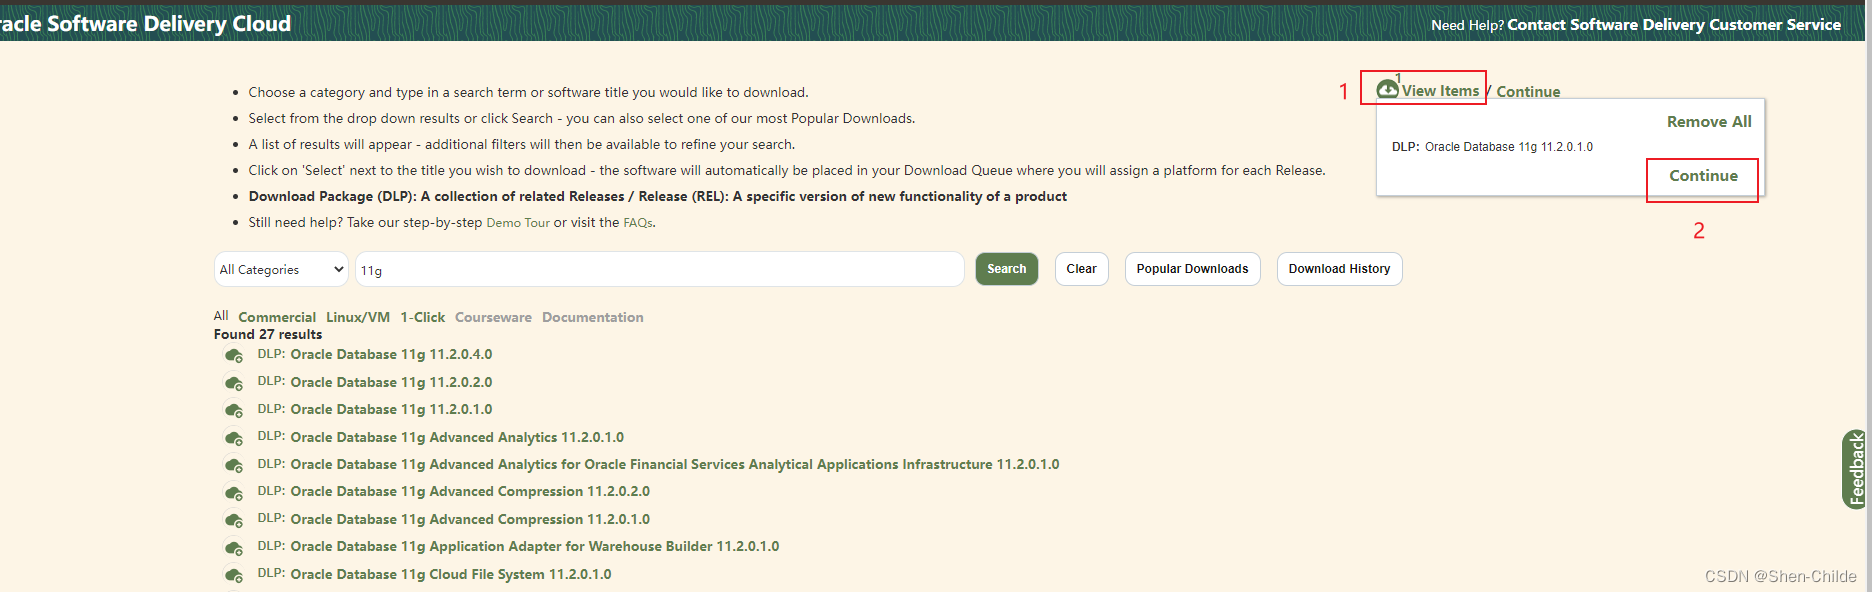Select the Documentation filter
The height and width of the screenshot is (592, 1872).
point(593,317)
